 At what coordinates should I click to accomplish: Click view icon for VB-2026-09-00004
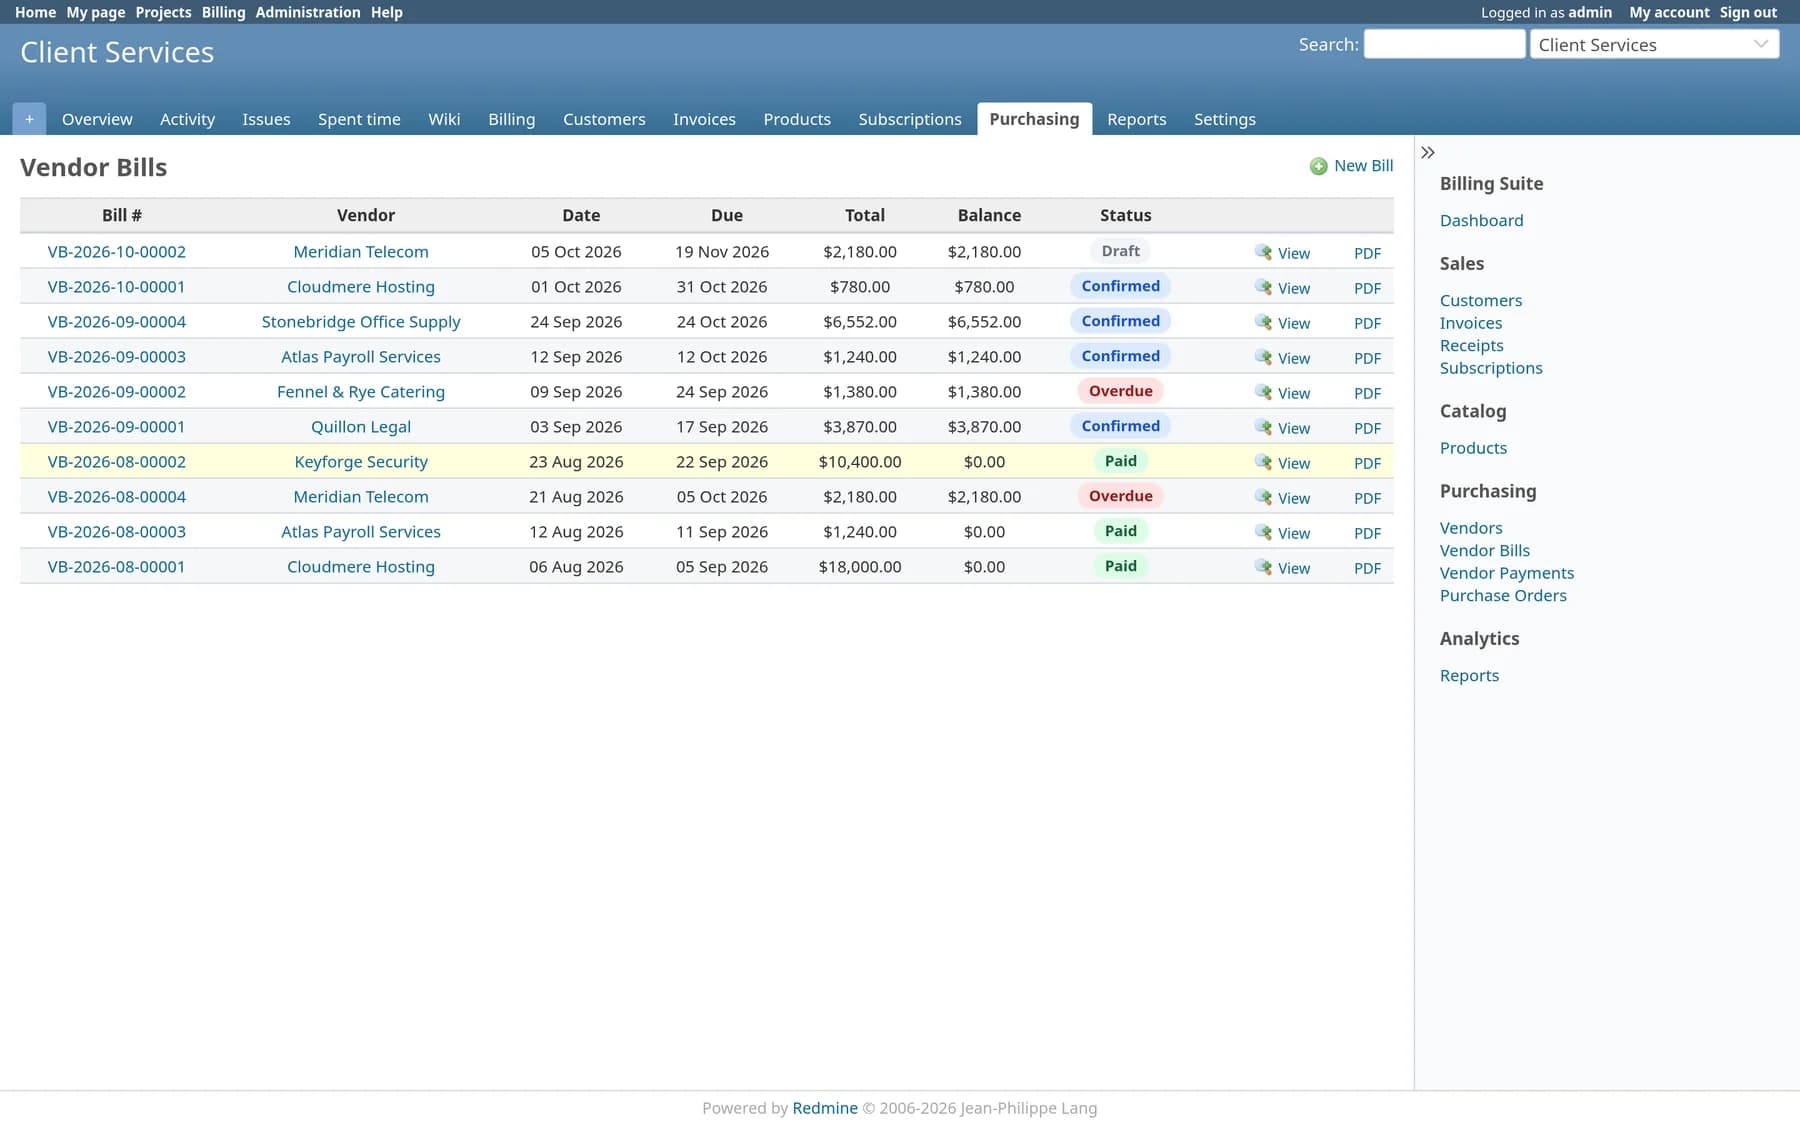tap(1264, 322)
